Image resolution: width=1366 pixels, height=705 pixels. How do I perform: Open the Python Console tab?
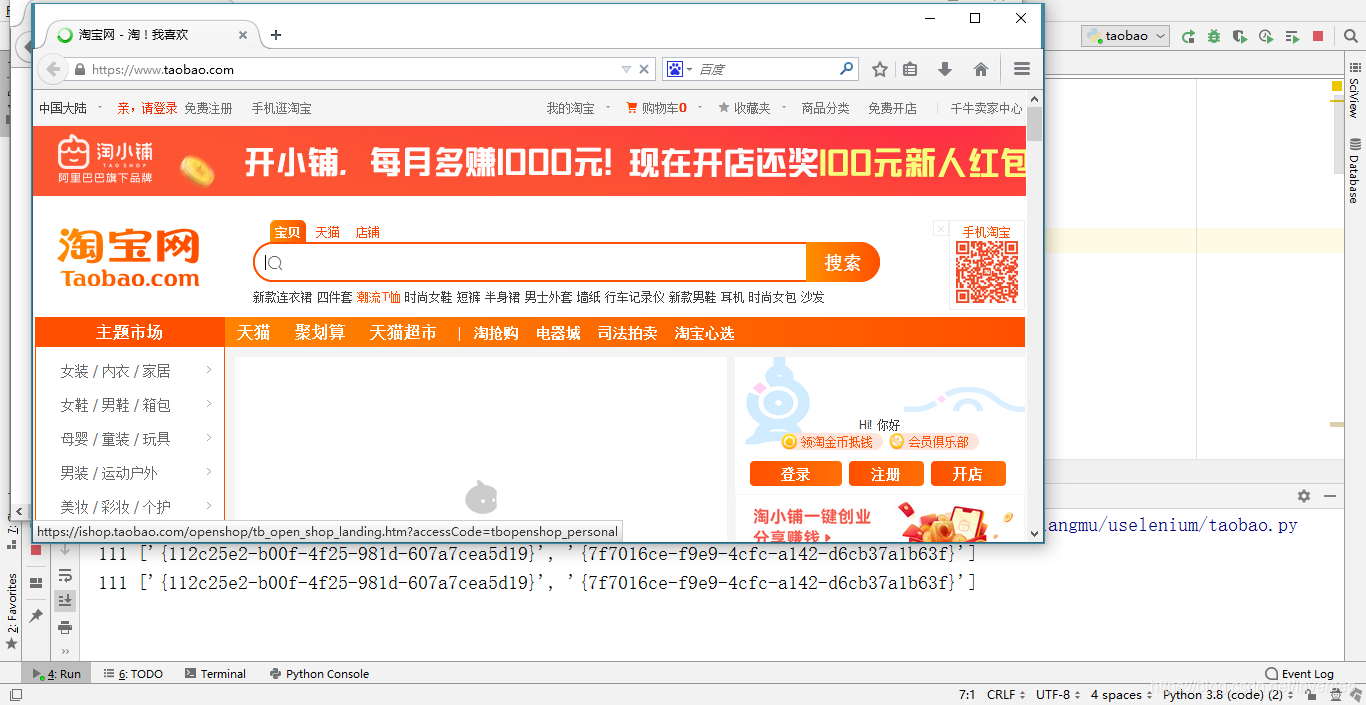click(x=319, y=674)
